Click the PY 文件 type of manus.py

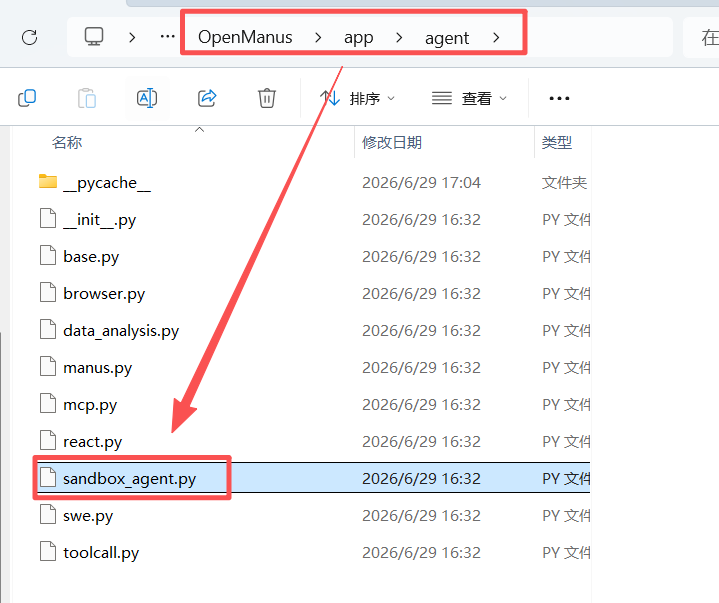pyautogui.click(x=566, y=368)
